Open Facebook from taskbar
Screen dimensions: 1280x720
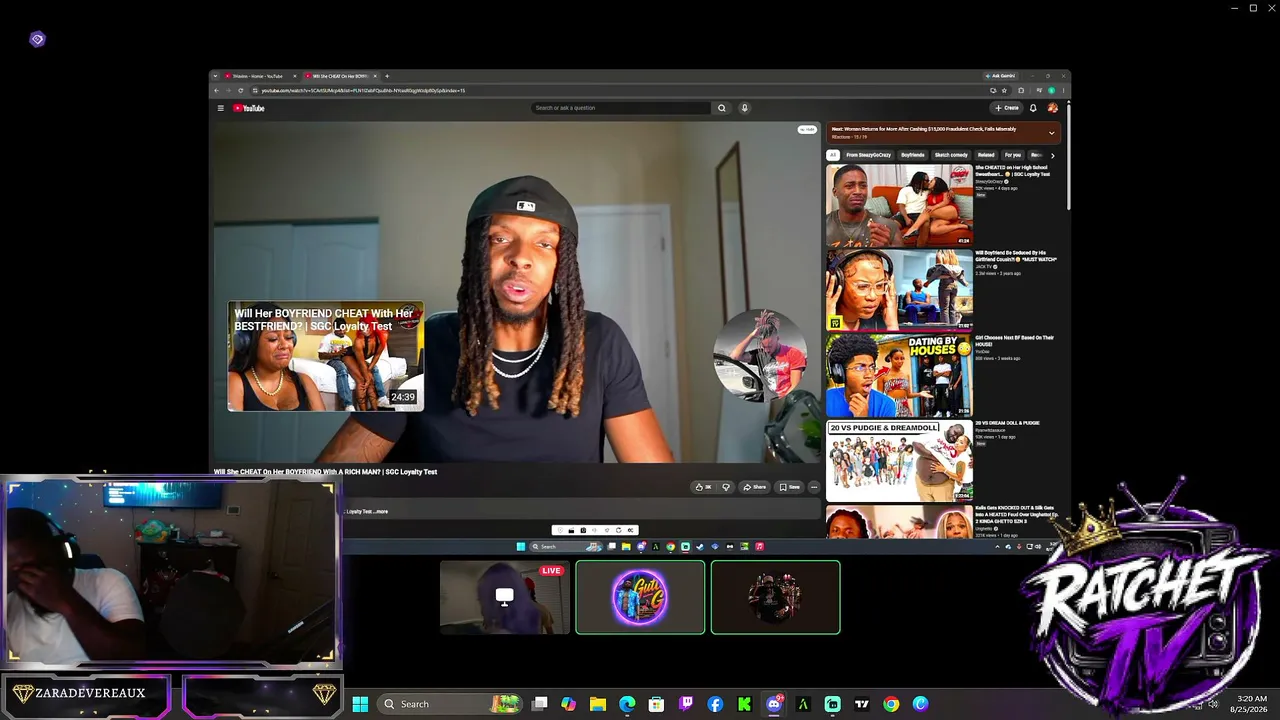point(715,704)
